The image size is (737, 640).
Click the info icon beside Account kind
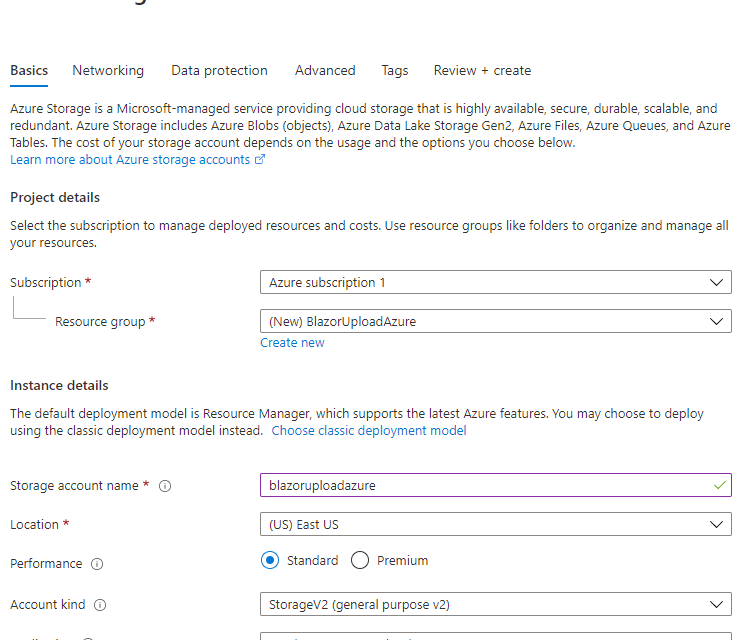click(100, 605)
